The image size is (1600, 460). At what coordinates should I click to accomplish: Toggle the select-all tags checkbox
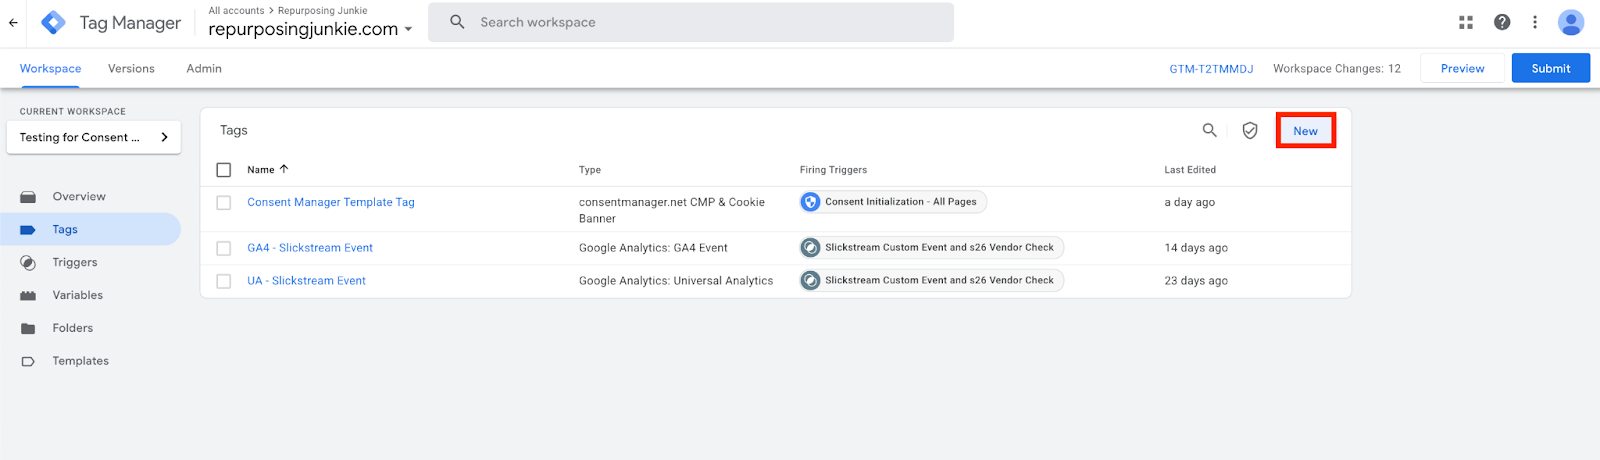tap(224, 170)
